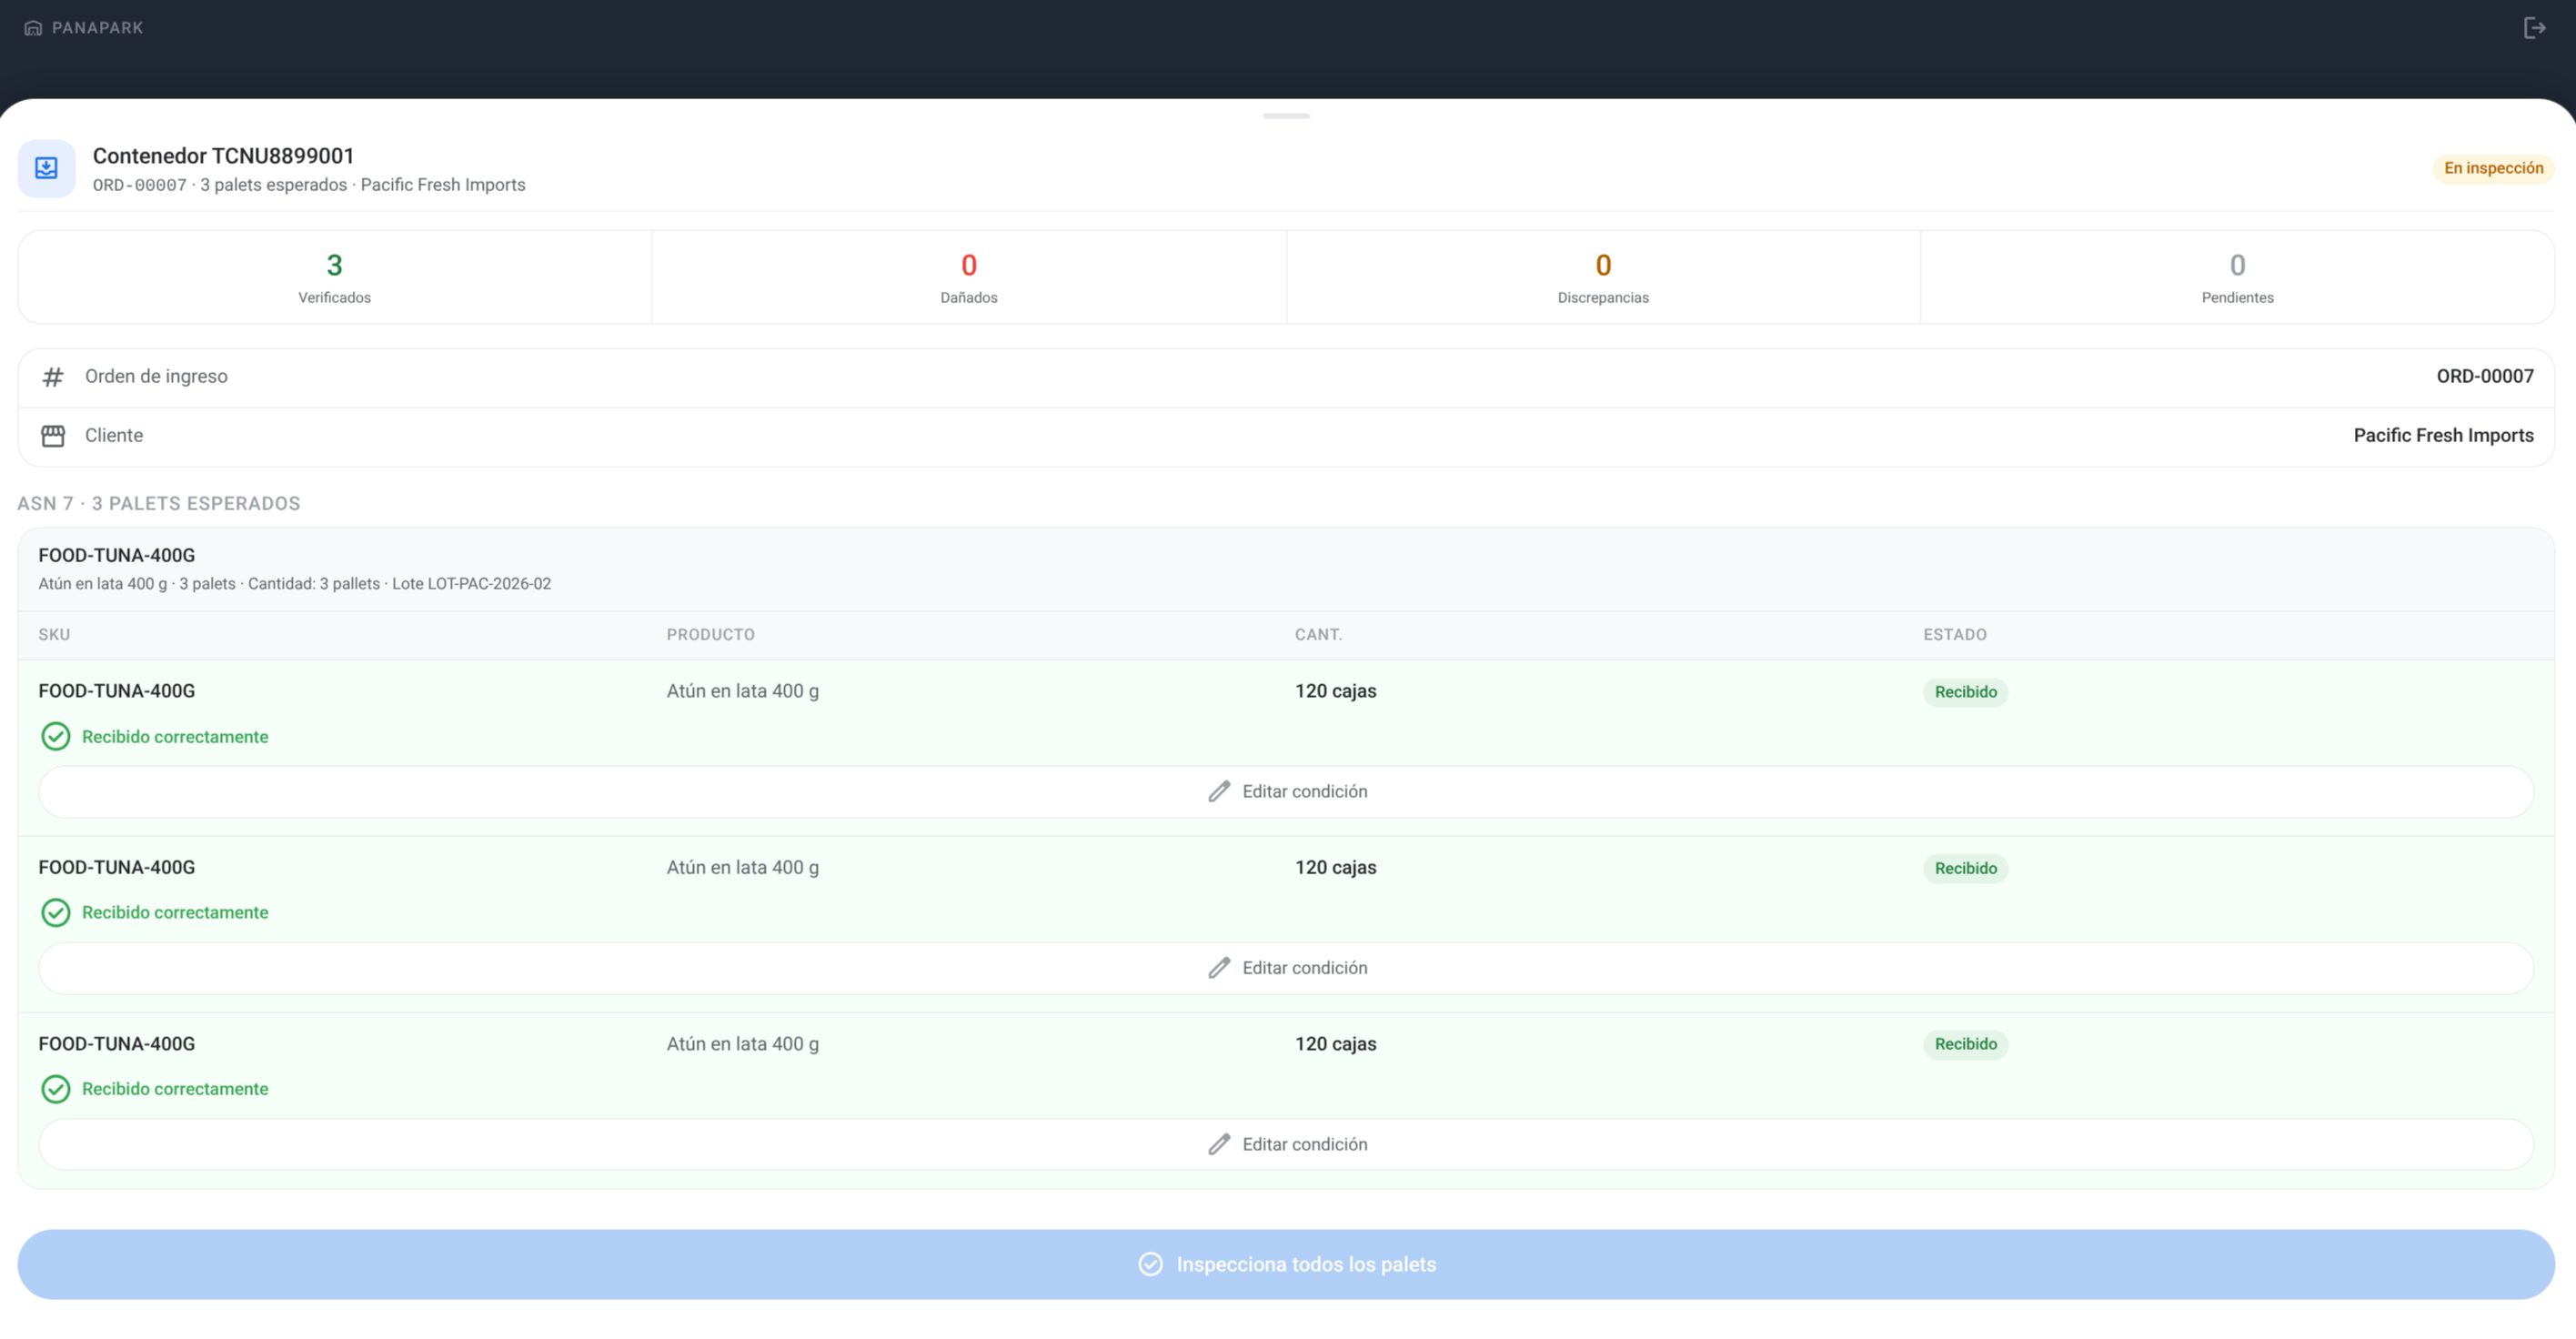The width and height of the screenshot is (2576, 1339).
Task: Click the second row 120 cajas quantity
Action: pos(1335,868)
